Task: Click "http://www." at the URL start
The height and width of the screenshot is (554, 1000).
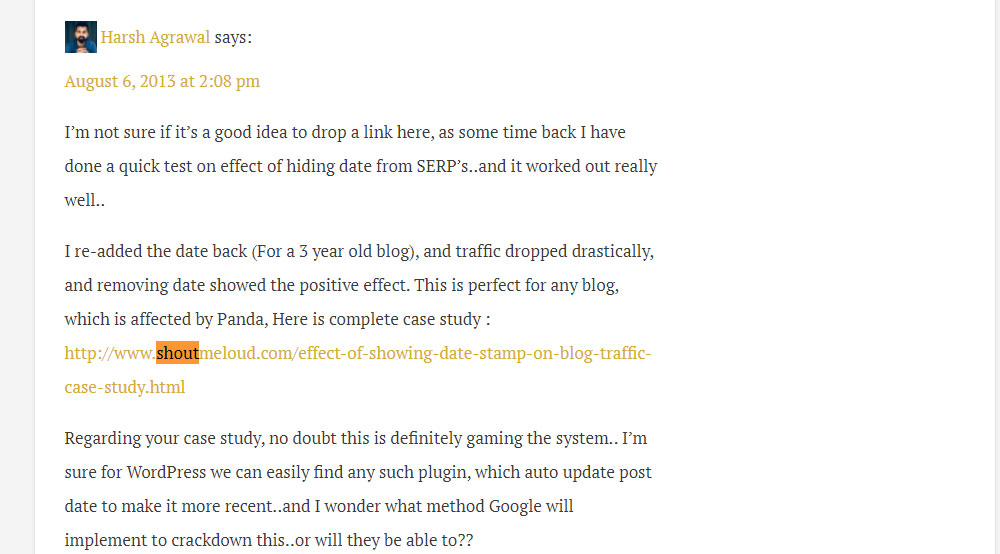Action: (x=110, y=353)
